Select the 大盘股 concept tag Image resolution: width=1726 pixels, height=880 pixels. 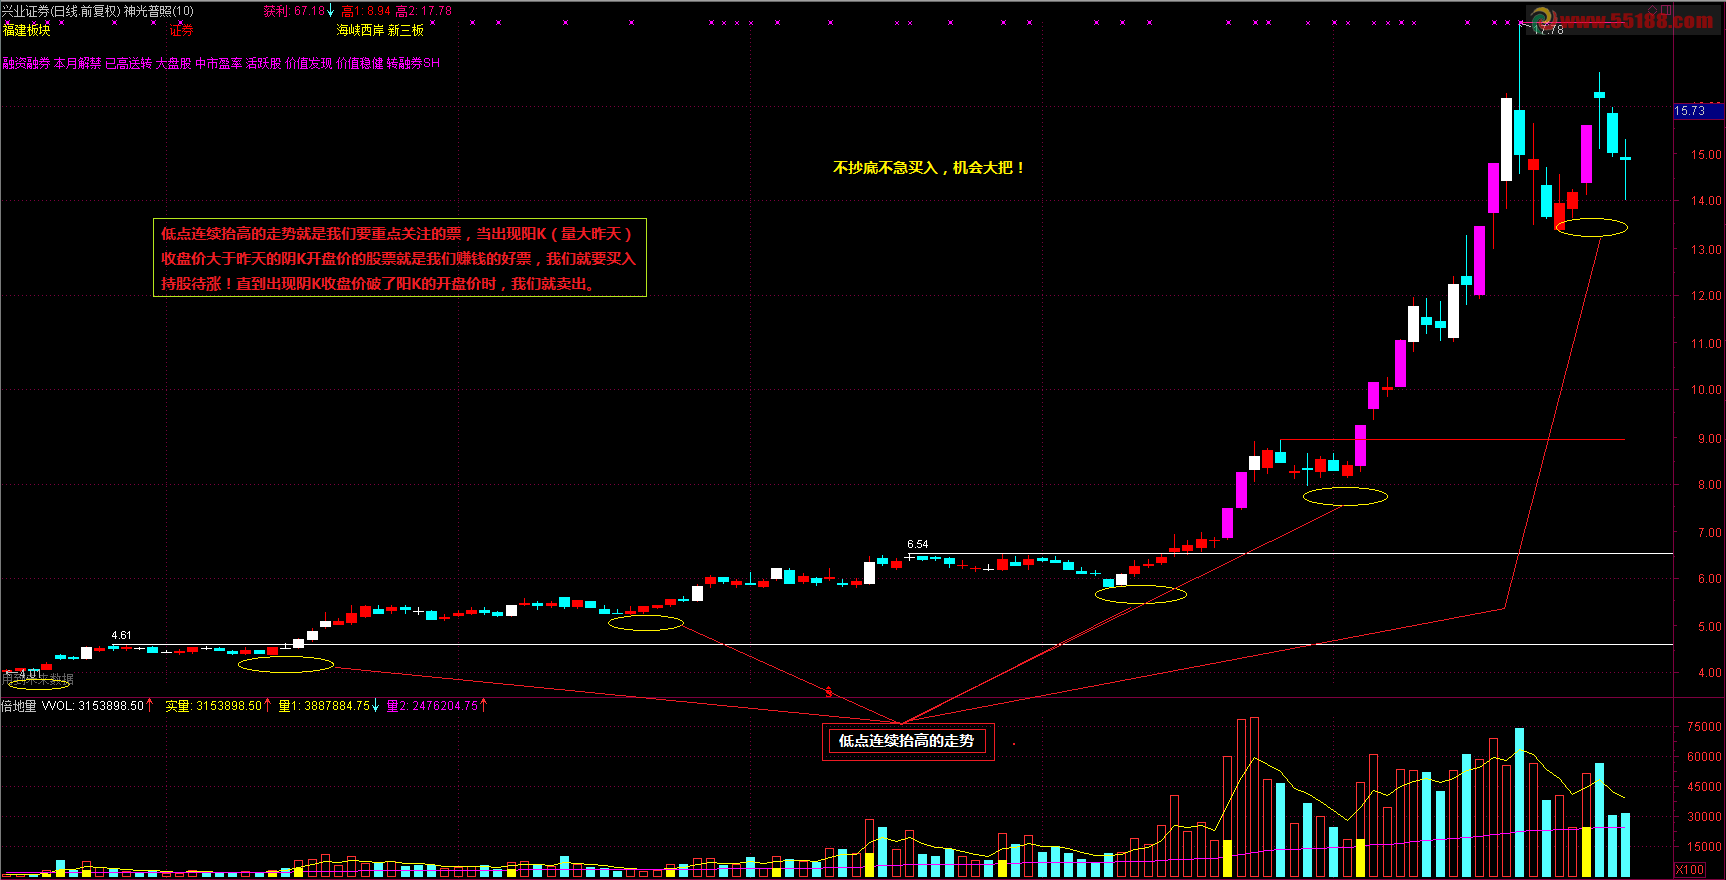[173, 63]
